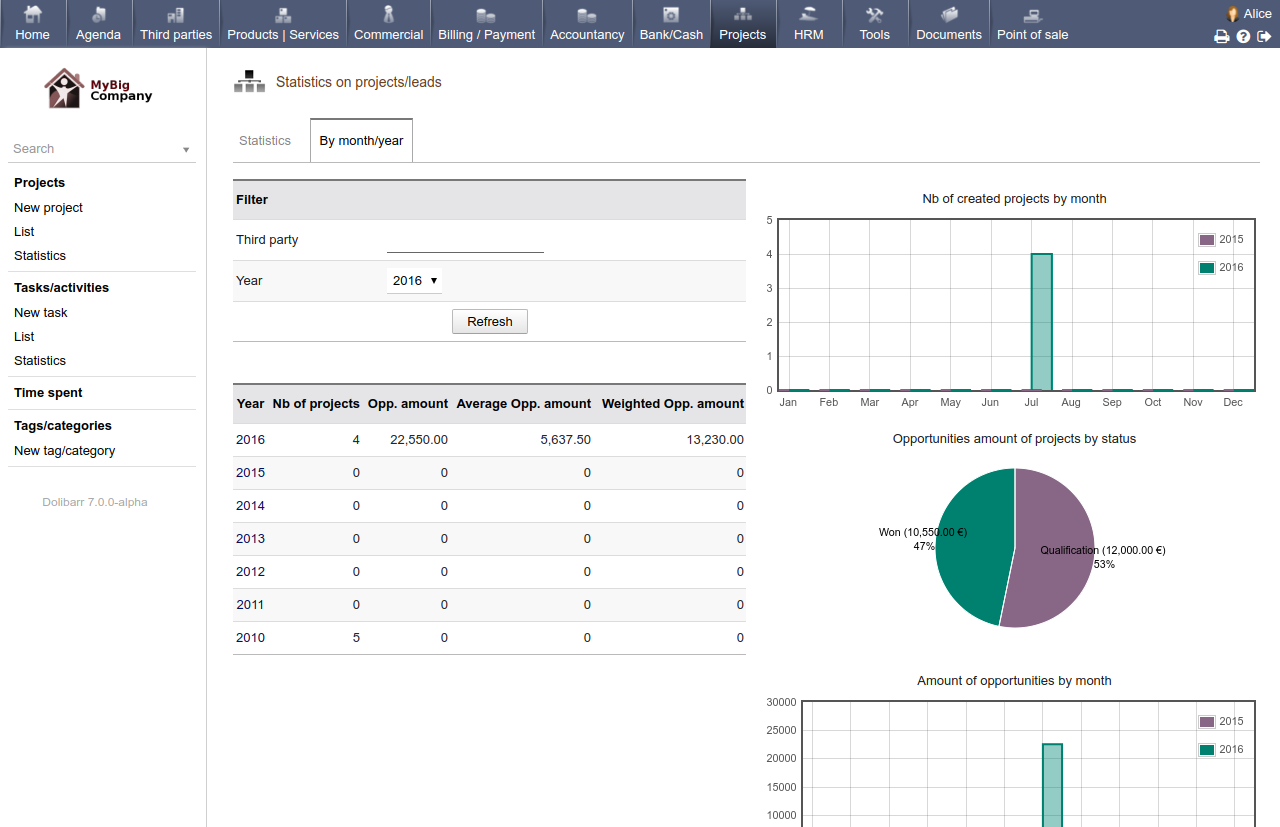The width and height of the screenshot is (1280, 827).
Task: Click the 2015 year table cell
Action: [x=250, y=473]
